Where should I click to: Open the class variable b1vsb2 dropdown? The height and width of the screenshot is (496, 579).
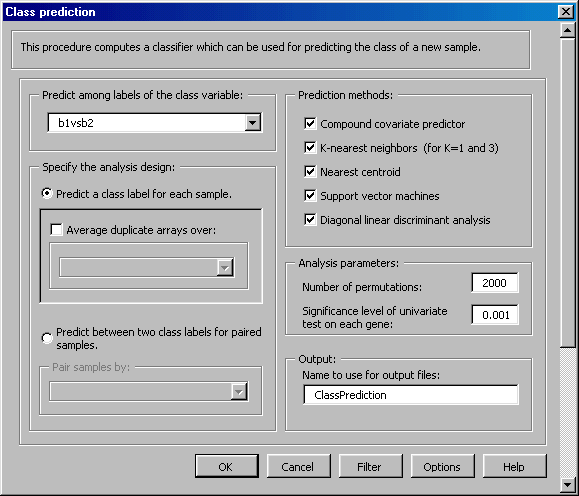tap(253, 123)
